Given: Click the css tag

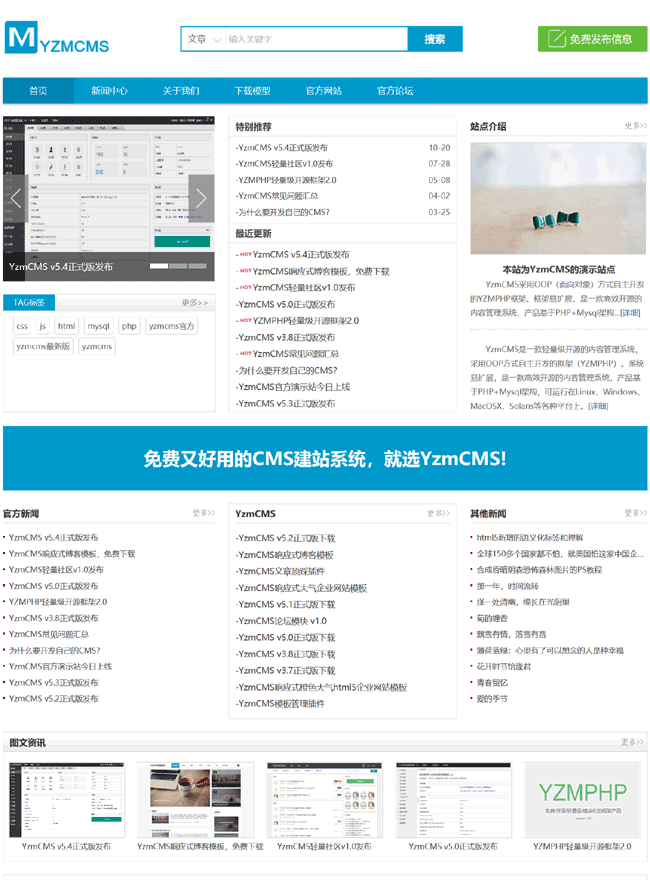Looking at the screenshot, I should click(x=22, y=326).
